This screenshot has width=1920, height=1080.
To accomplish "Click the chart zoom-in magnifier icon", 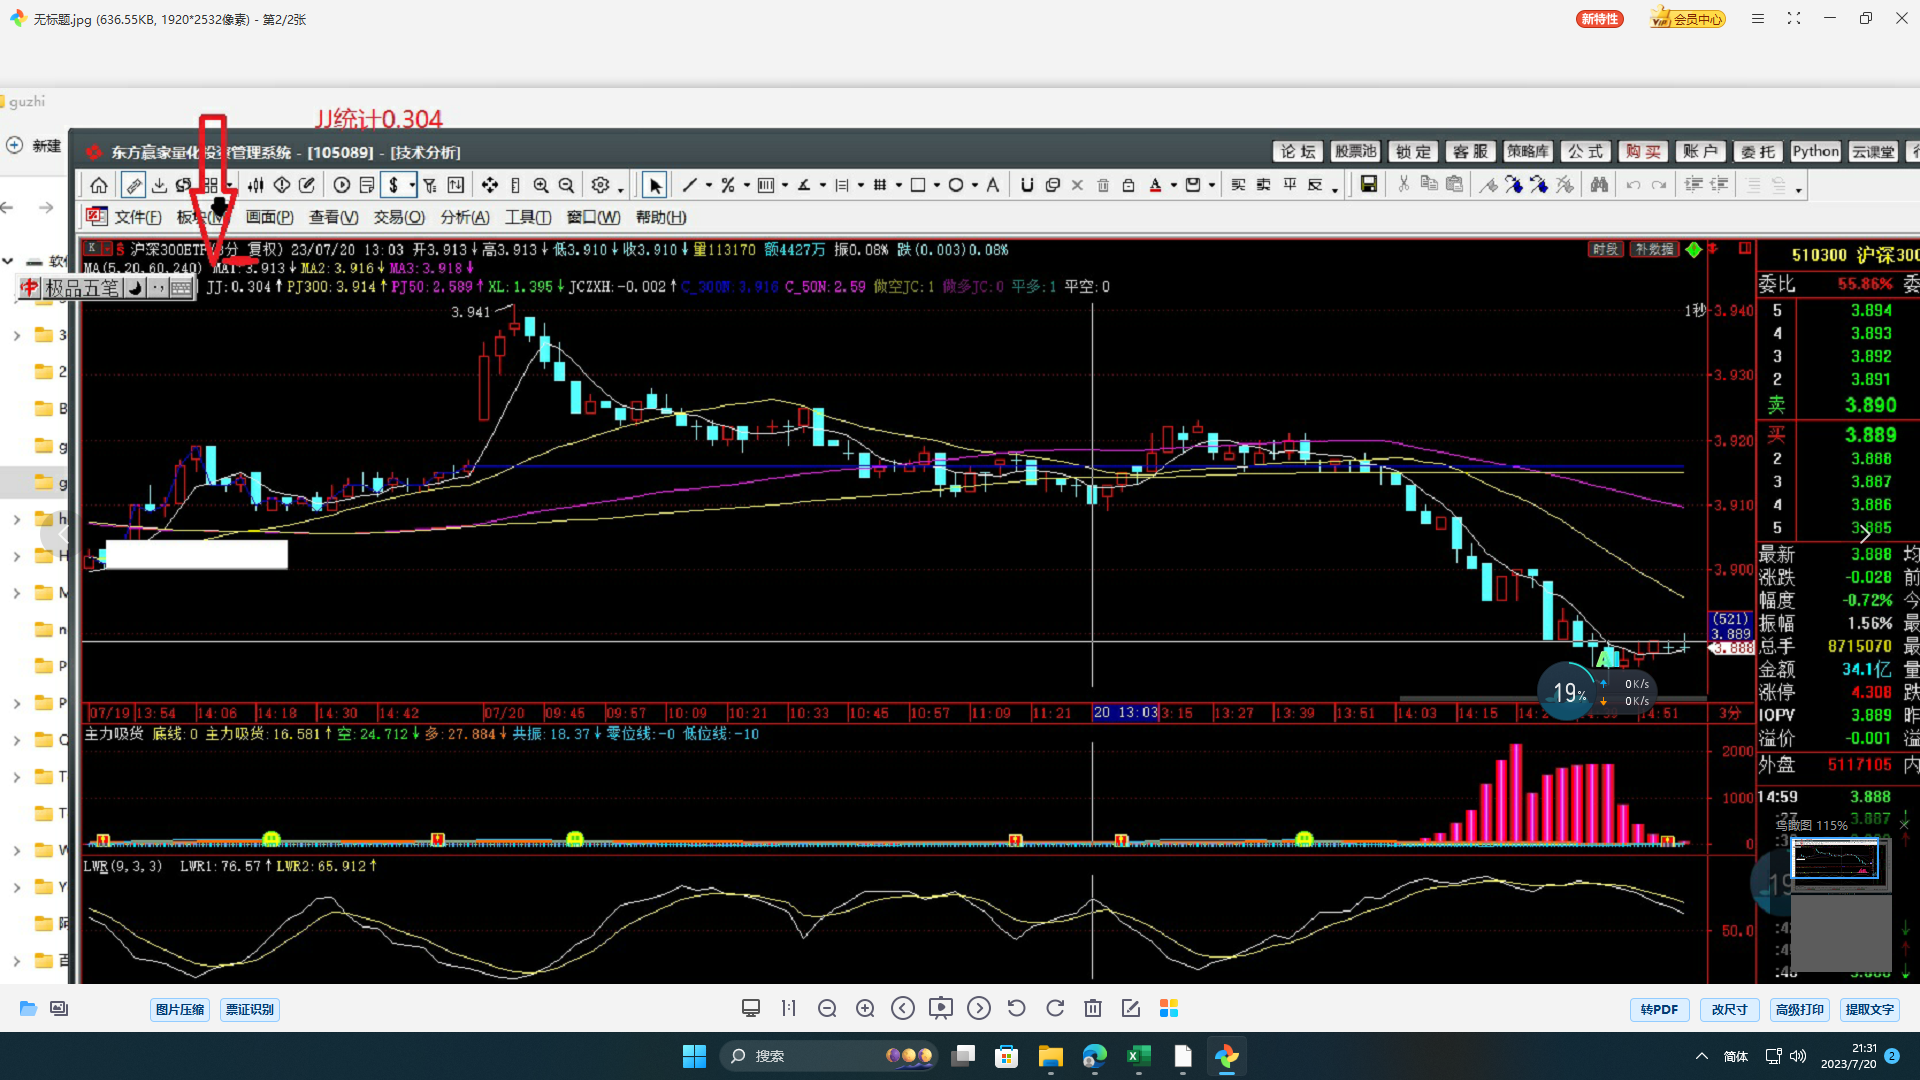I will (x=541, y=185).
